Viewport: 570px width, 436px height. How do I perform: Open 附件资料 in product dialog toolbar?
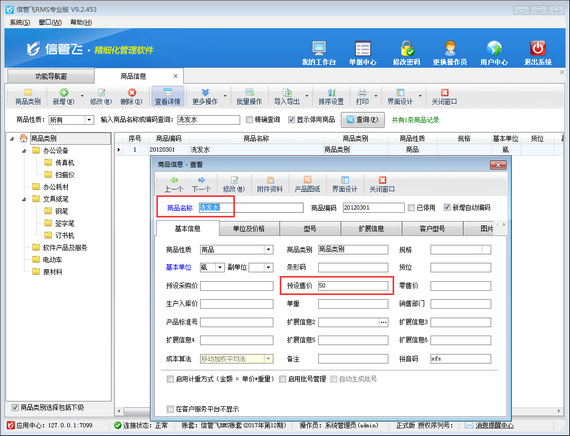click(270, 184)
